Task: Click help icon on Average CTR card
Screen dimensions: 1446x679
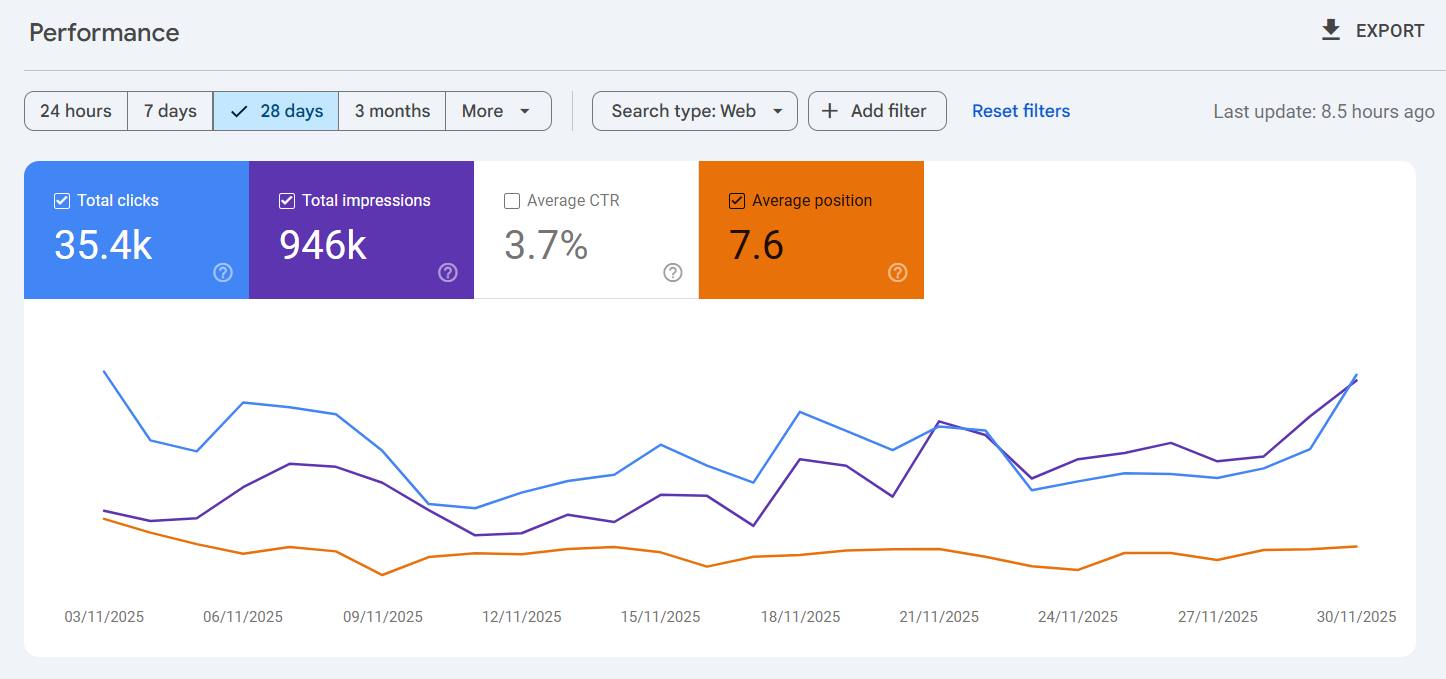Action: [673, 272]
